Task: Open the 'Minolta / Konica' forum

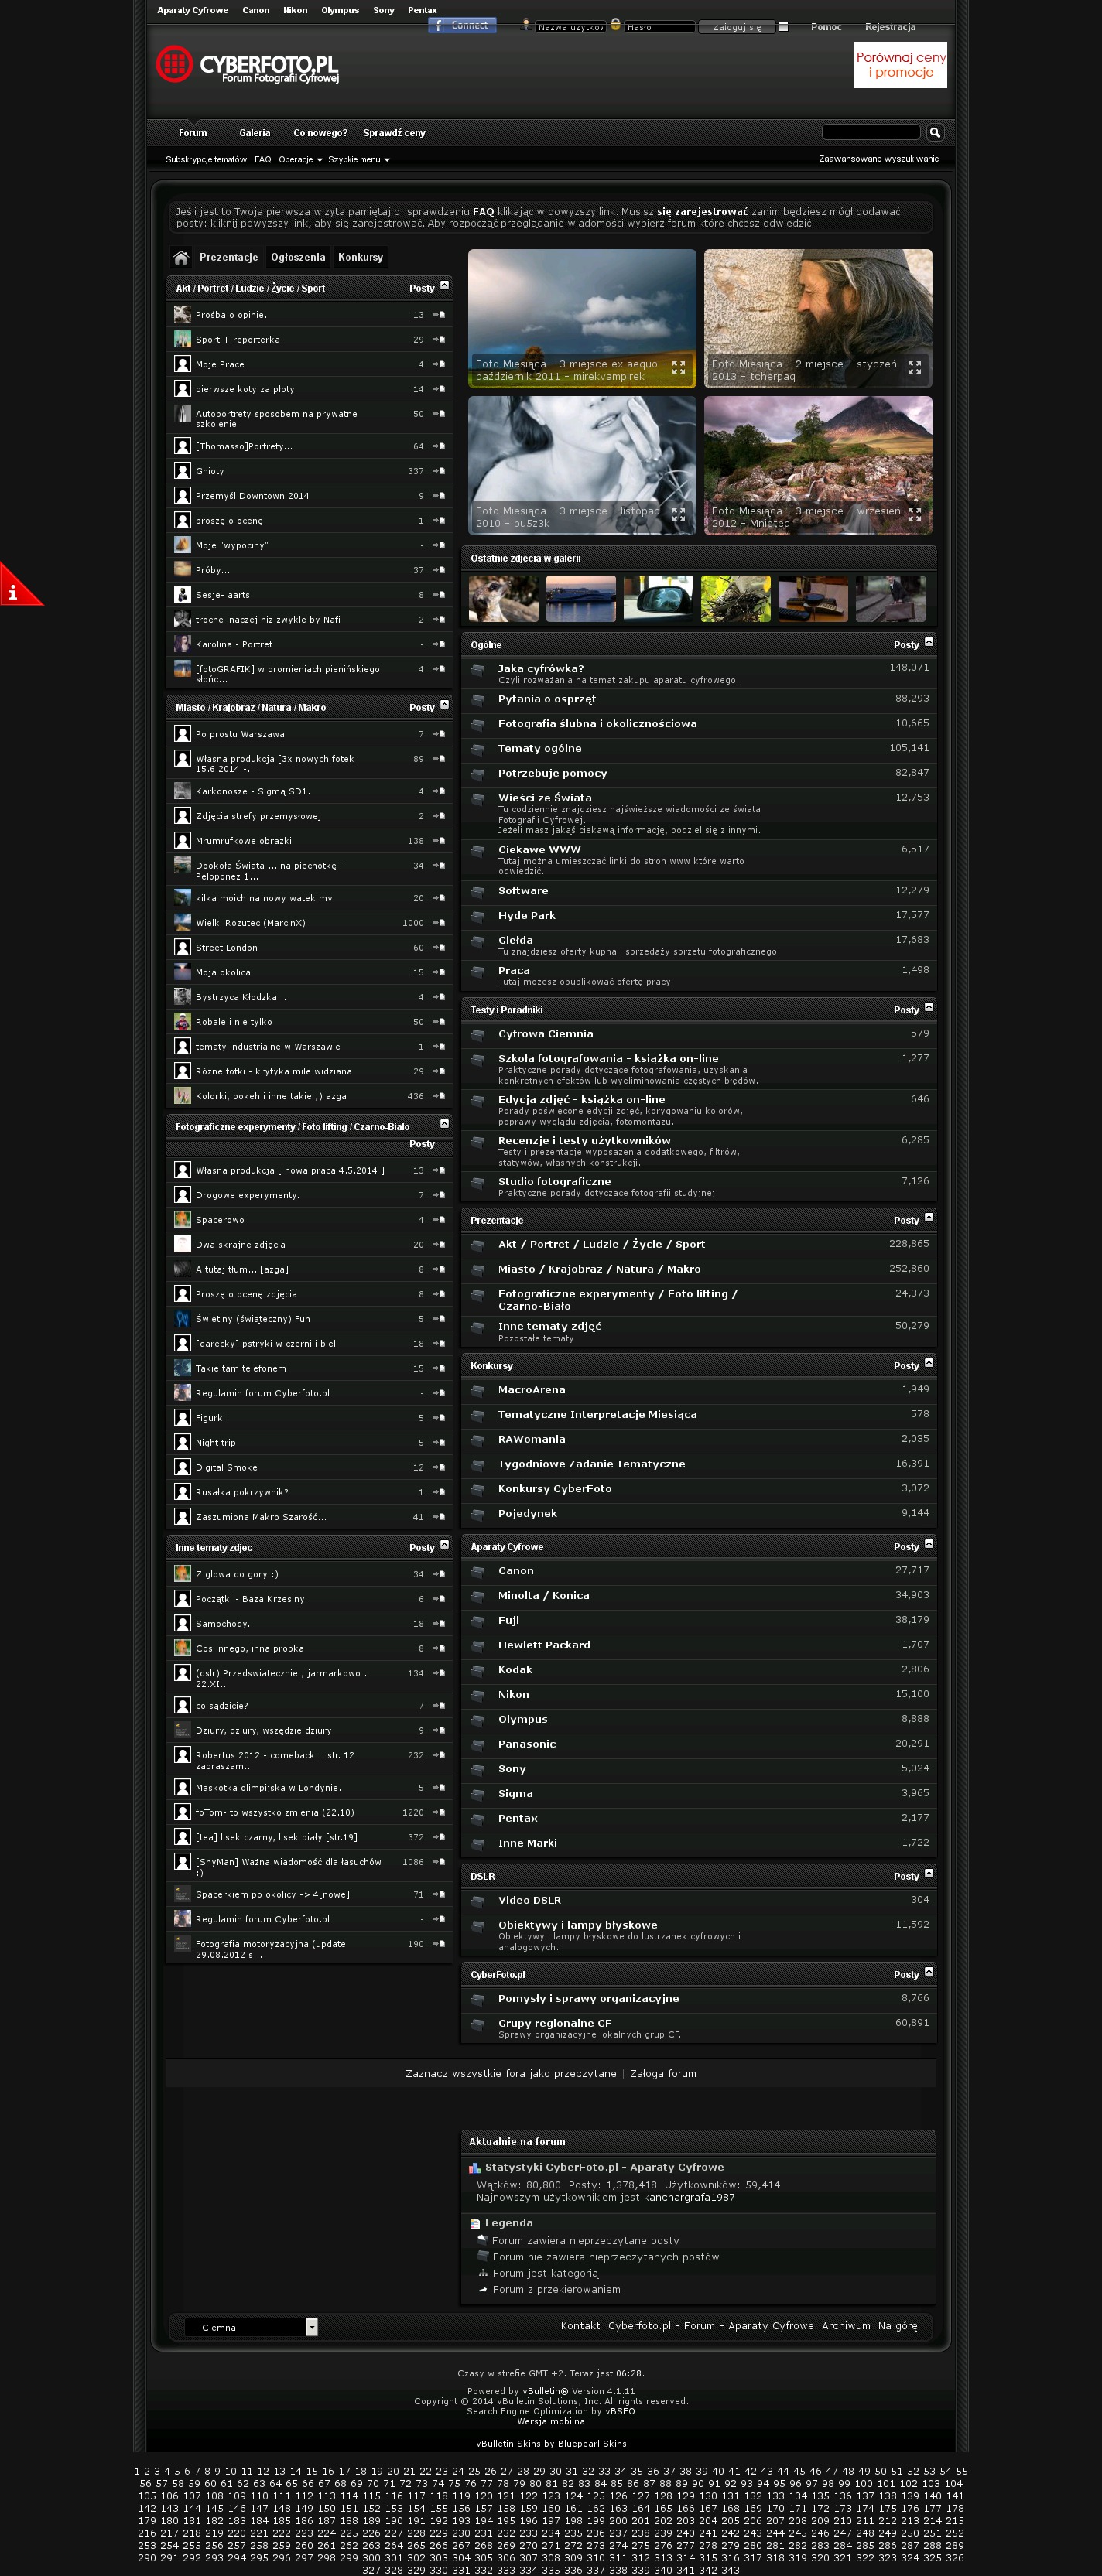Action: pos(544,1596)
